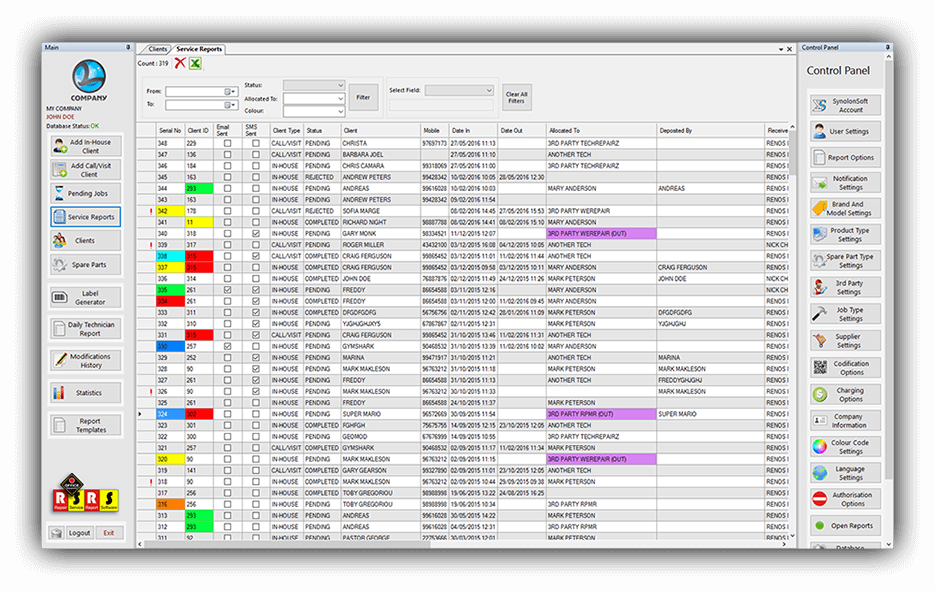
Task: Switch to the Clients tab
Action: [x=156, y=48]
